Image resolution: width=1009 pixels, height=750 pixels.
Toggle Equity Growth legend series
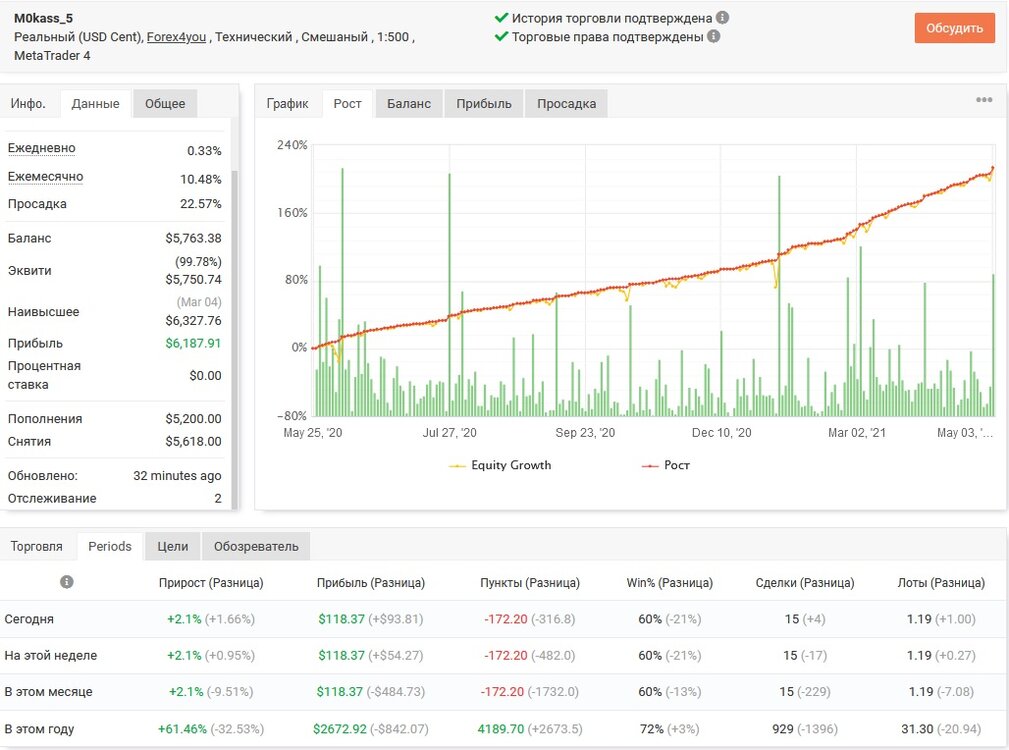tap(500, 465)
